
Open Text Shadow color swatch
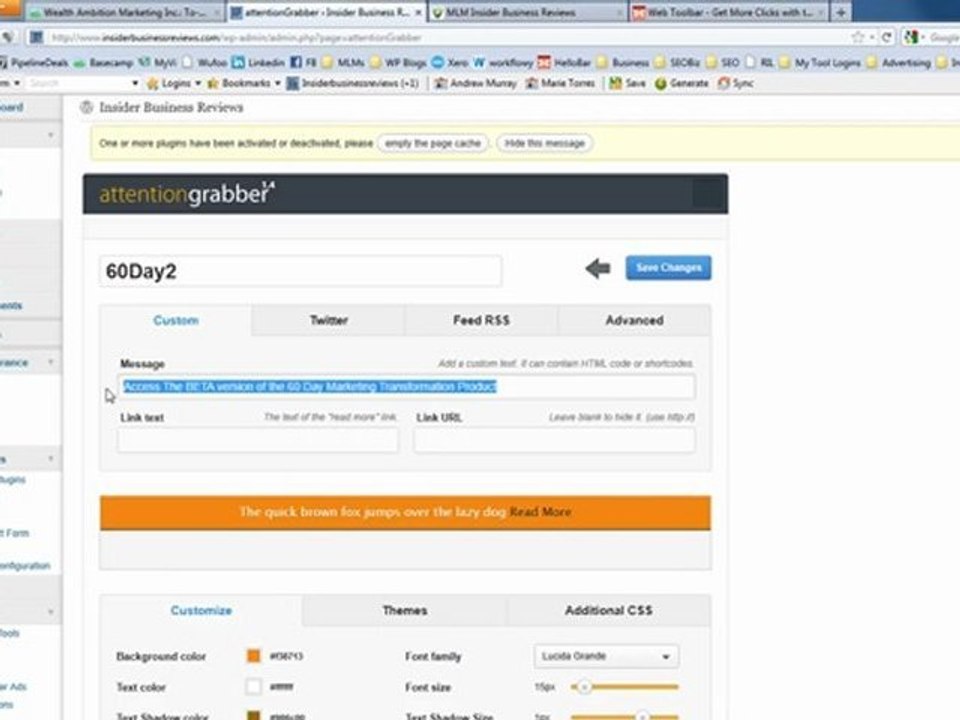pos(253,715)
